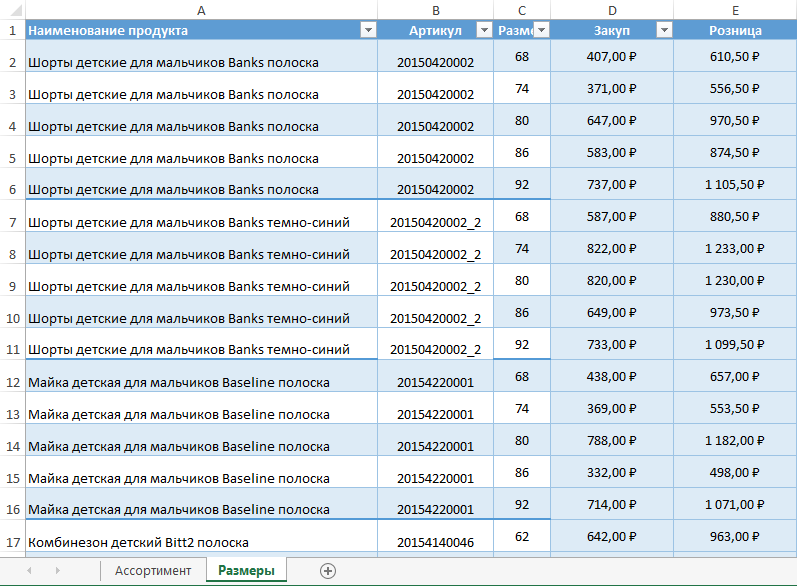Click article 20150420002_2 in row 9

[436, 281]
